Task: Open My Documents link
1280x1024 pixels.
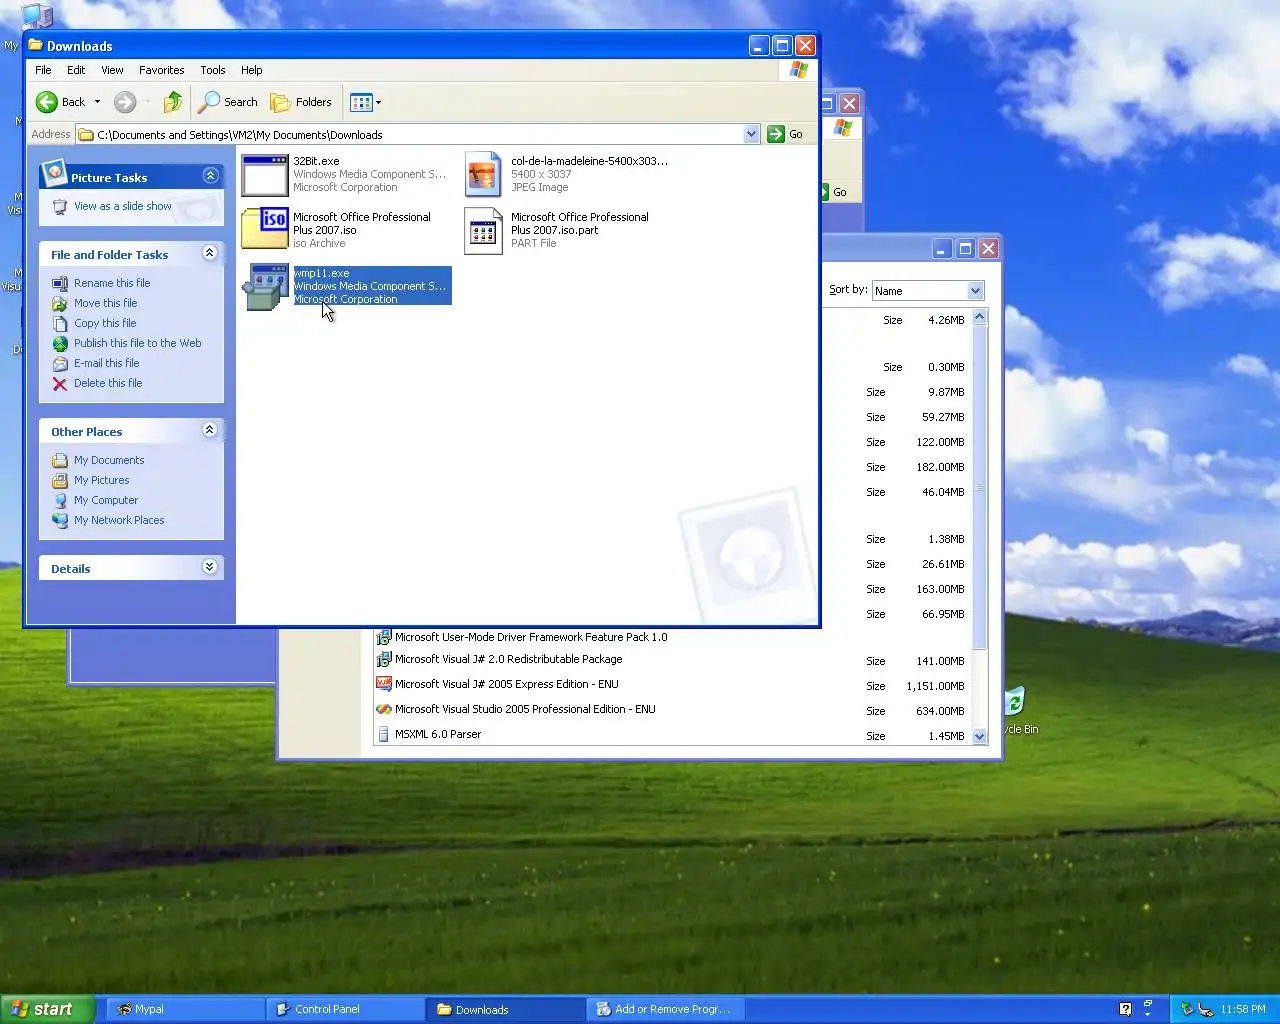Action: [109, 460]
